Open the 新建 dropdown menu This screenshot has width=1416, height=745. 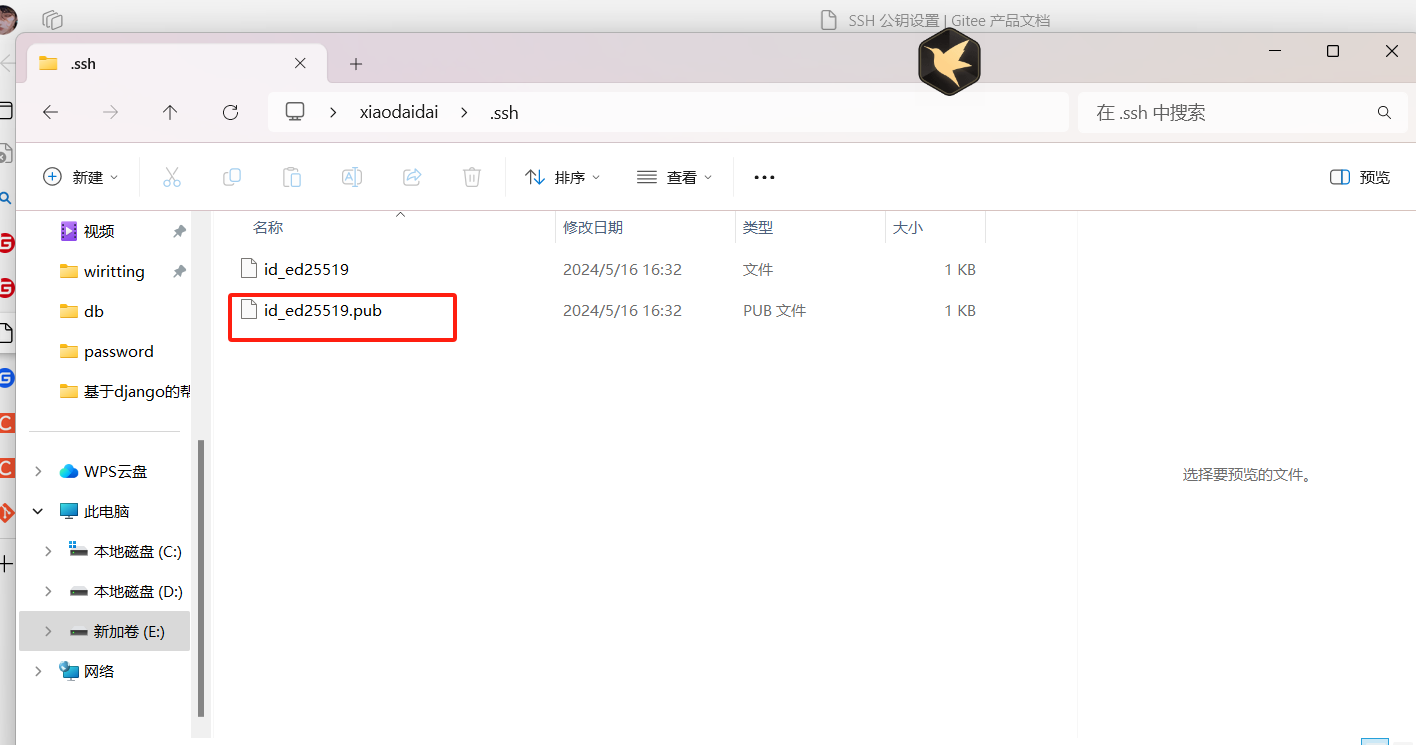pyautogui.click(x=80, y=177)
